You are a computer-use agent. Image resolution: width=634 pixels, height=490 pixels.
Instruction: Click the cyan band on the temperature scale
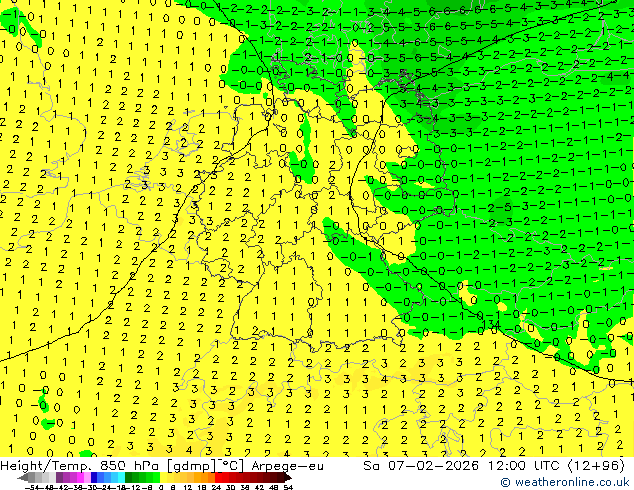pos(121,477)
